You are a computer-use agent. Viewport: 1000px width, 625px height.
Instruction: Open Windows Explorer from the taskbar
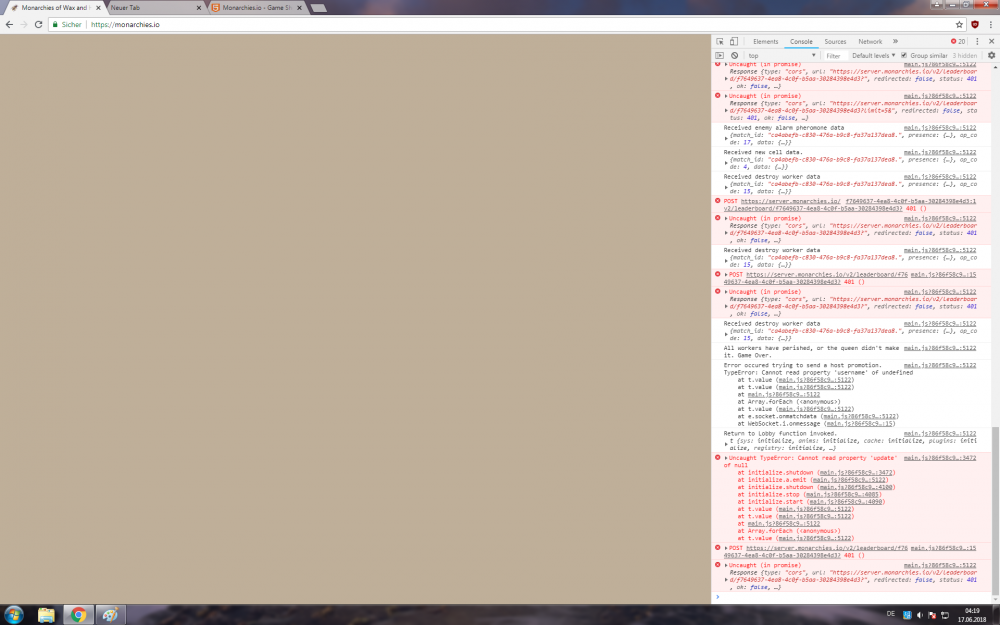(46, 615)
